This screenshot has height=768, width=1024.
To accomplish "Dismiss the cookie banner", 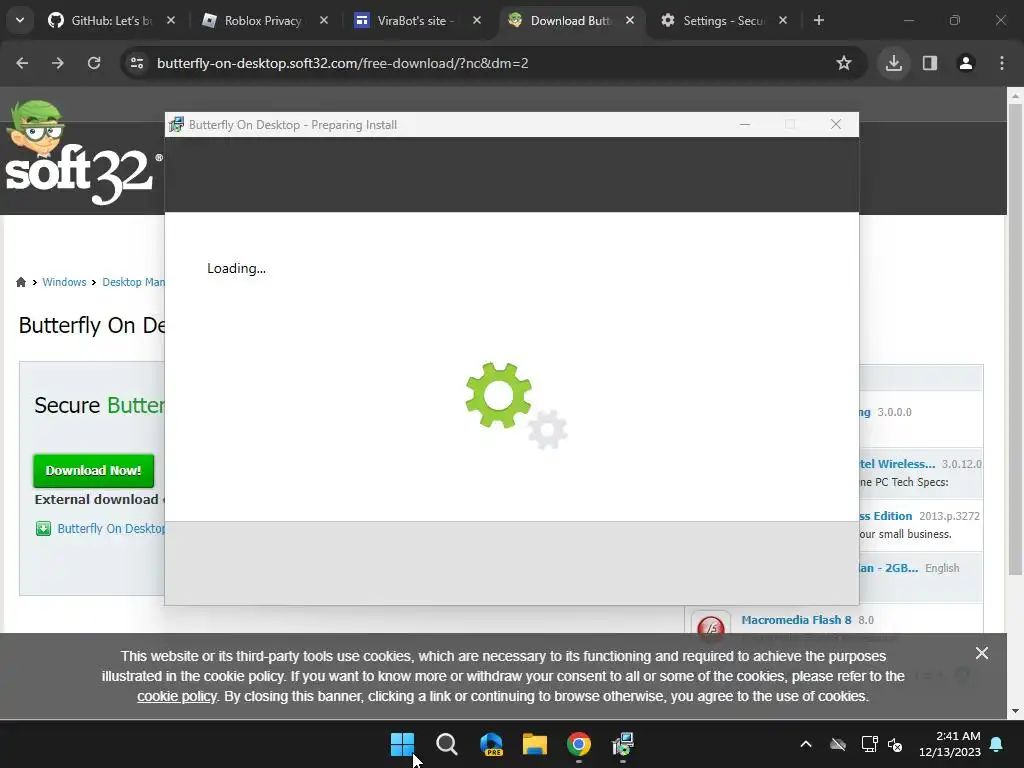I will [981, 653].
